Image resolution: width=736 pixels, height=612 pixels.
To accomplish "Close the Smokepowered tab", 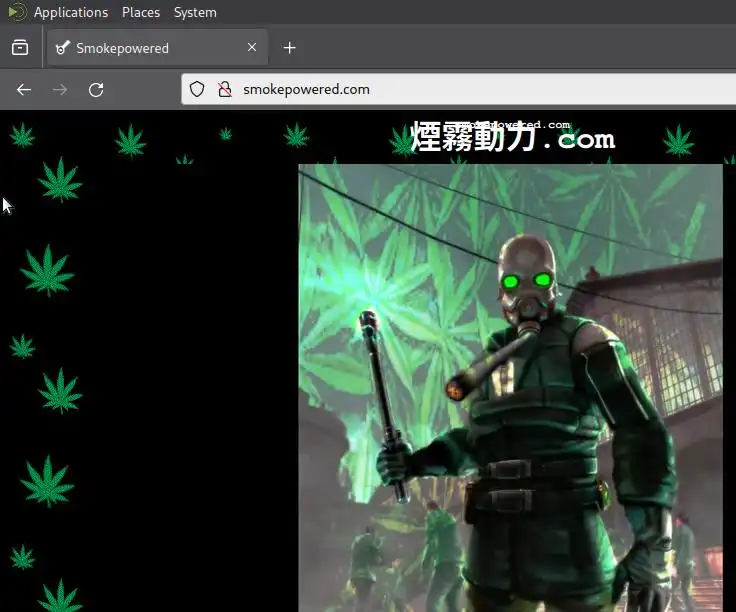I will pyautogui.click(x=252, y=47).
